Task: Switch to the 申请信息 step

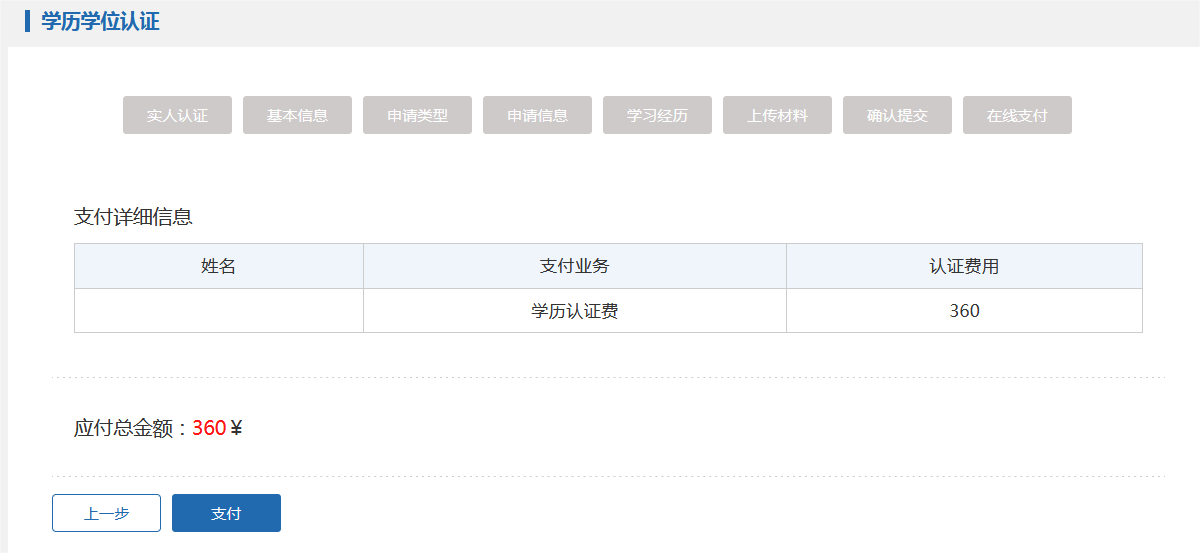Action: pos(537,115)
